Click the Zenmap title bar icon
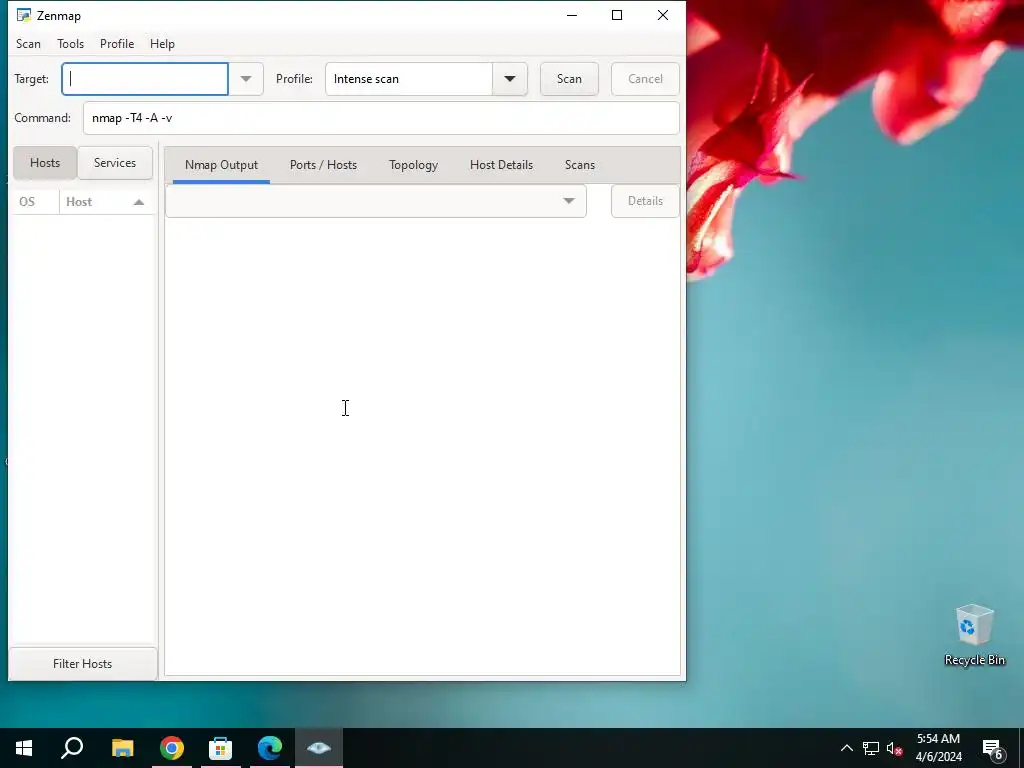 click(x=24, y=15)
